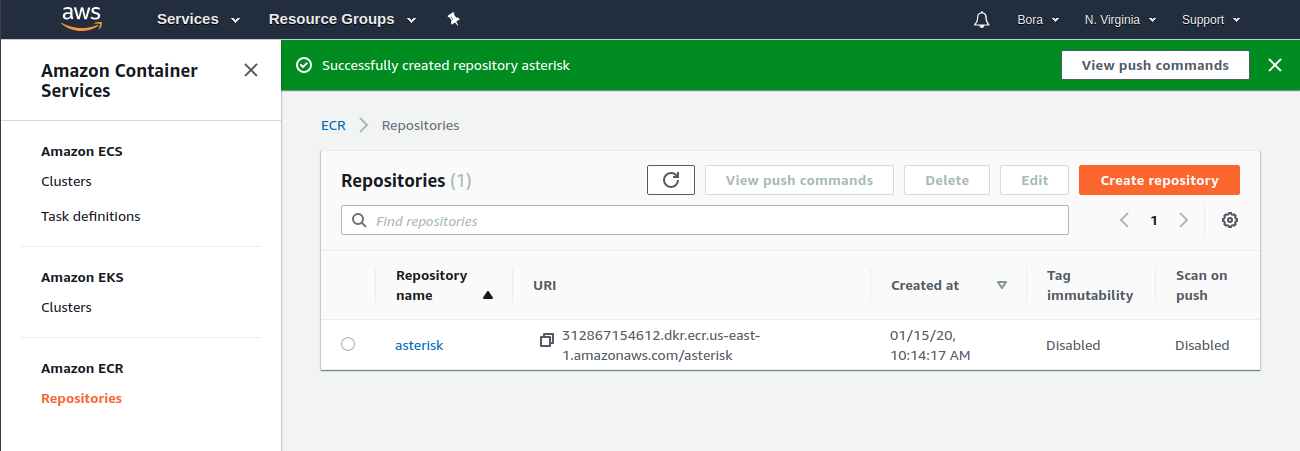Open the notifications bell icon
The image size is (1300, 451).
(981, 19)
